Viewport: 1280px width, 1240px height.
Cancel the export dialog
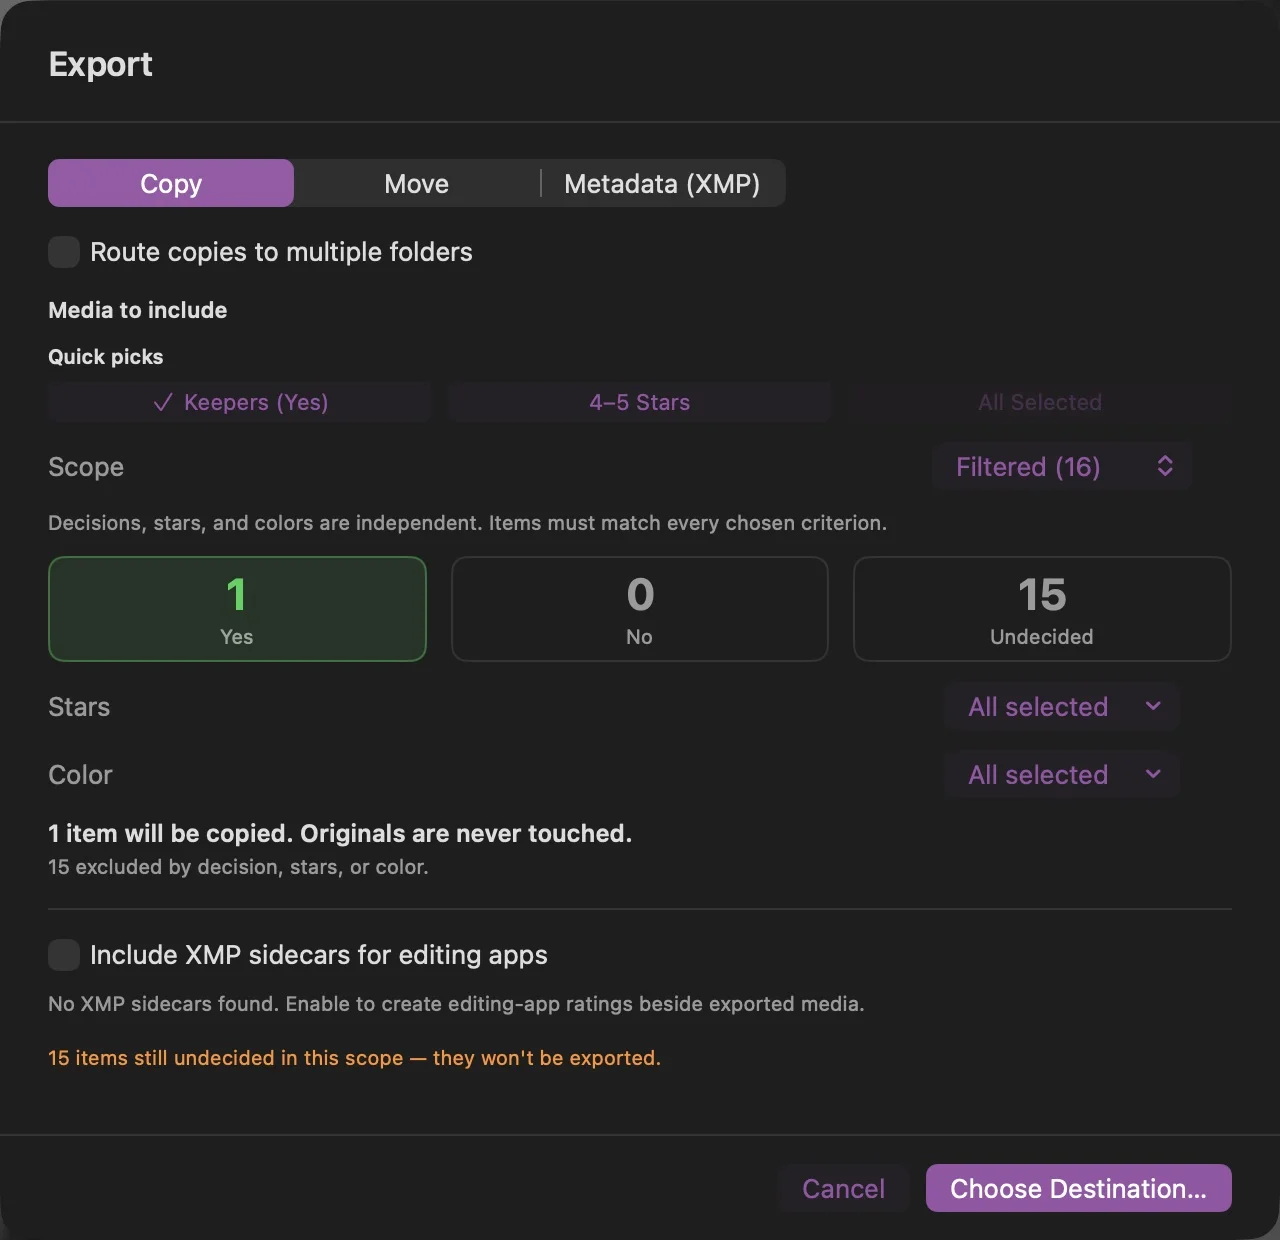[843, 1188]
